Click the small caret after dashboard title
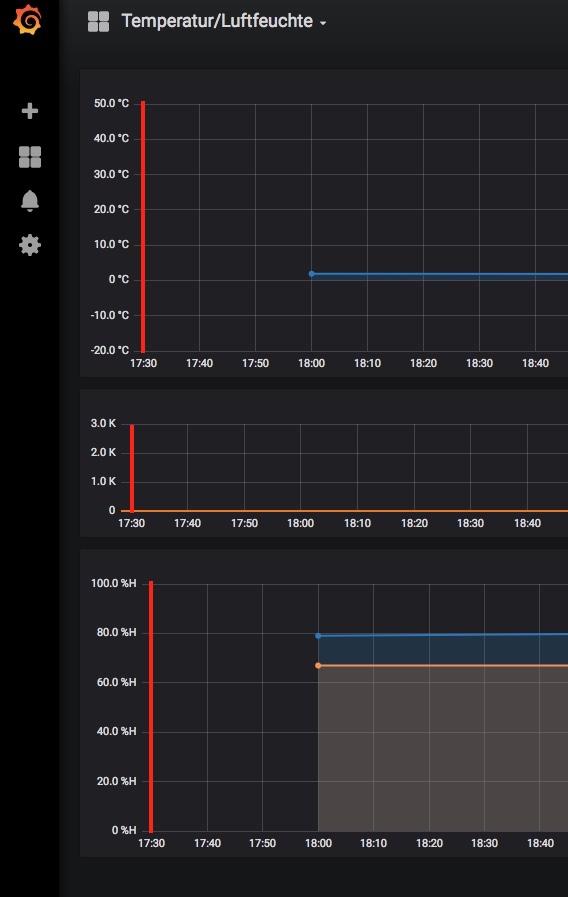This screenshot has width=568, height=897. click(323, 23)
